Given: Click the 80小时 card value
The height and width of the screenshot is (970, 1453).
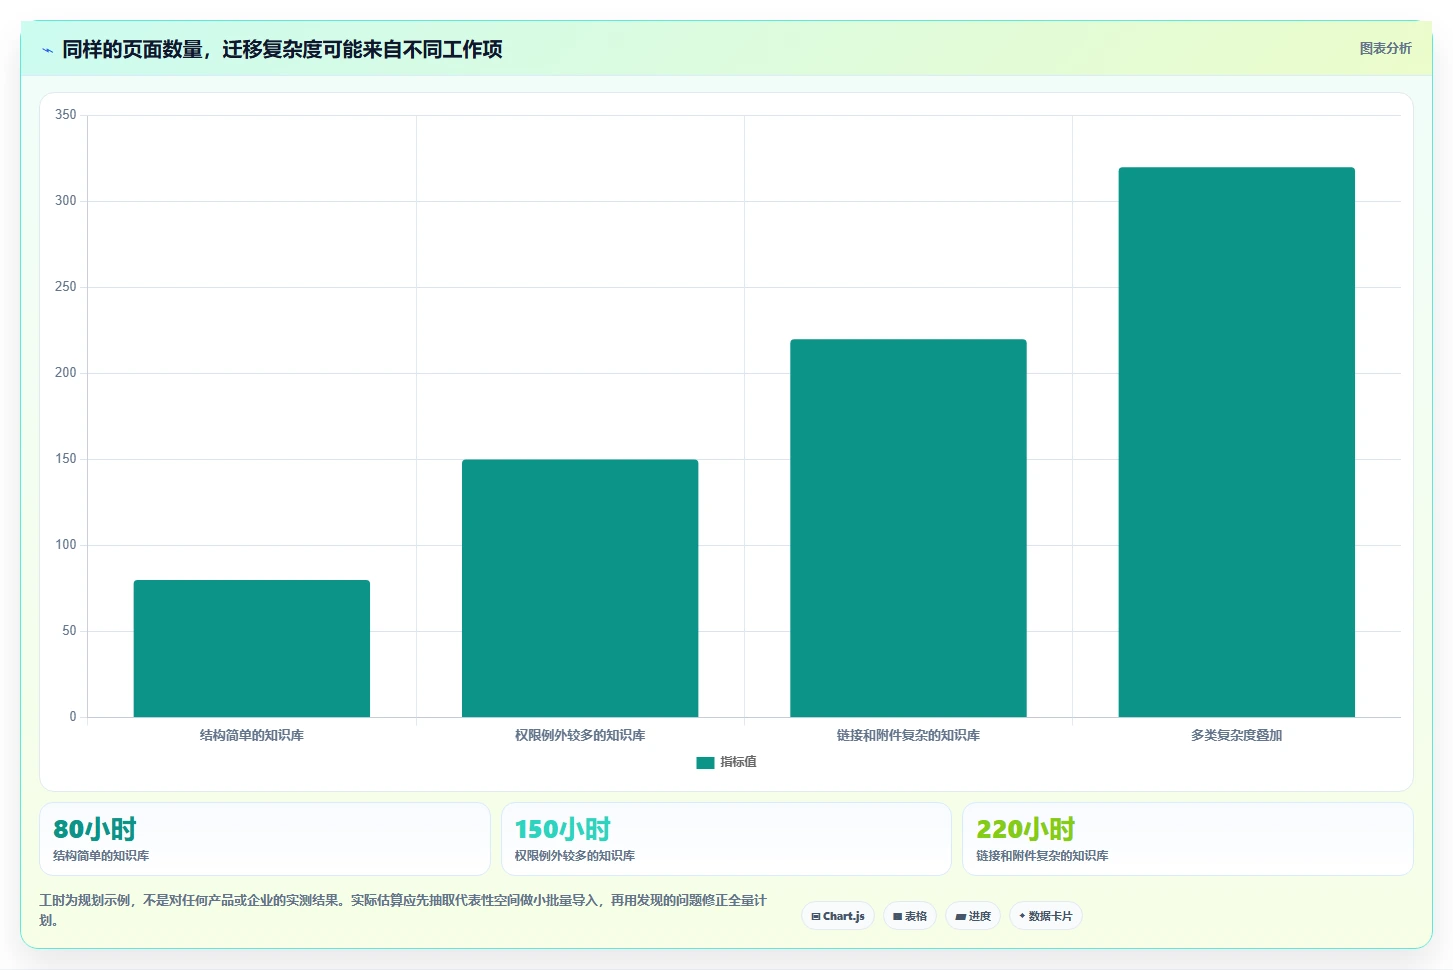Looking at the screenshot, I should [x=95, y=829].
